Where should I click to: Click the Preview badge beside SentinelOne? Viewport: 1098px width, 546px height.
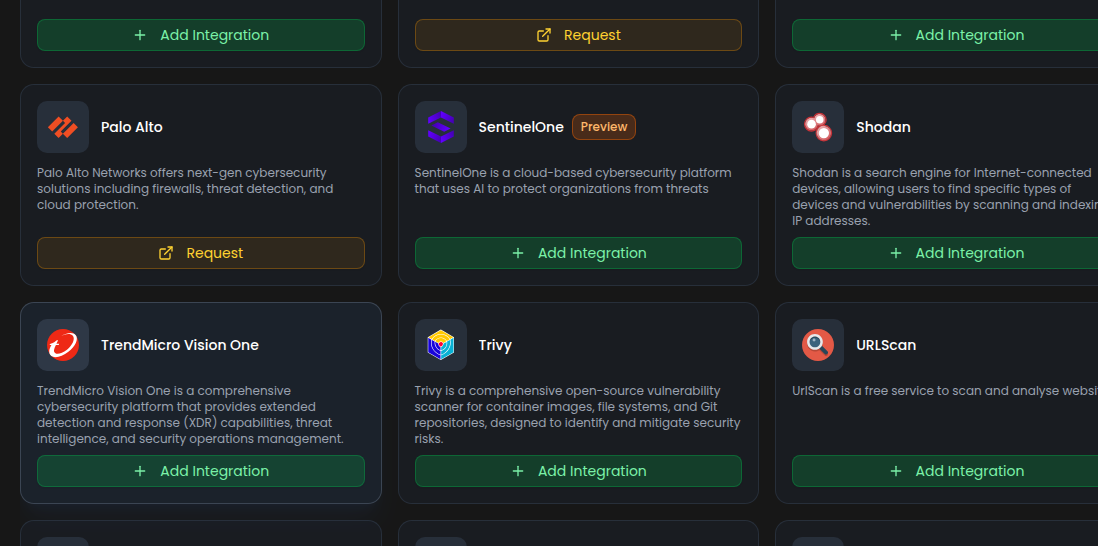point(604,127)
